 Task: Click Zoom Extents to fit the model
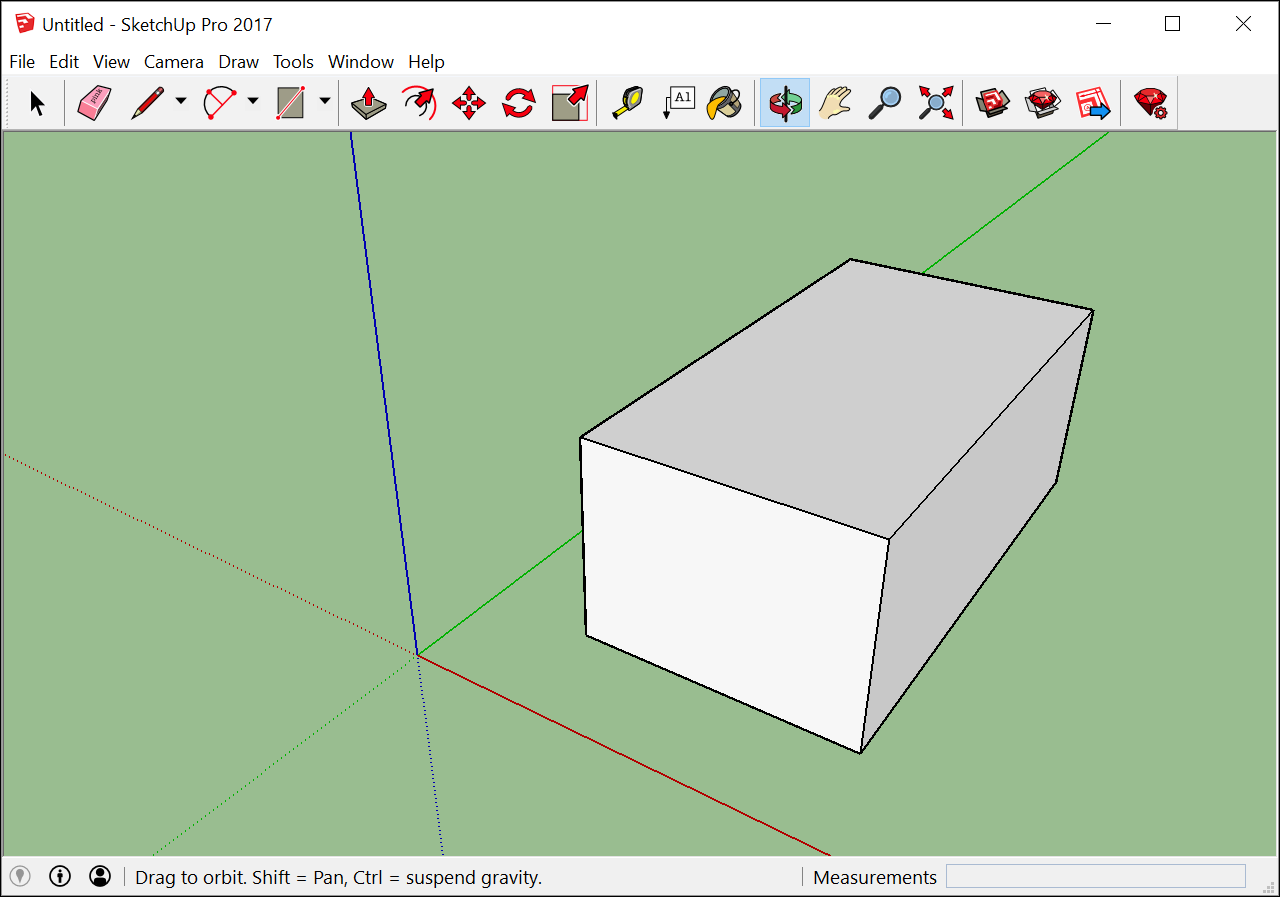[934, 102]
